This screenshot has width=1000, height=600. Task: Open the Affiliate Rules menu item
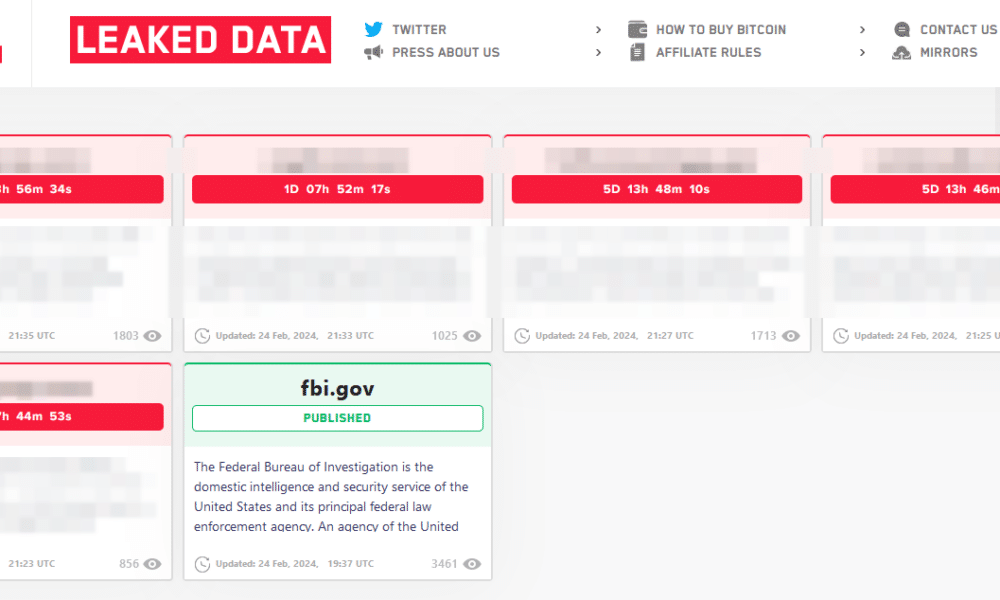click(709, 52)
